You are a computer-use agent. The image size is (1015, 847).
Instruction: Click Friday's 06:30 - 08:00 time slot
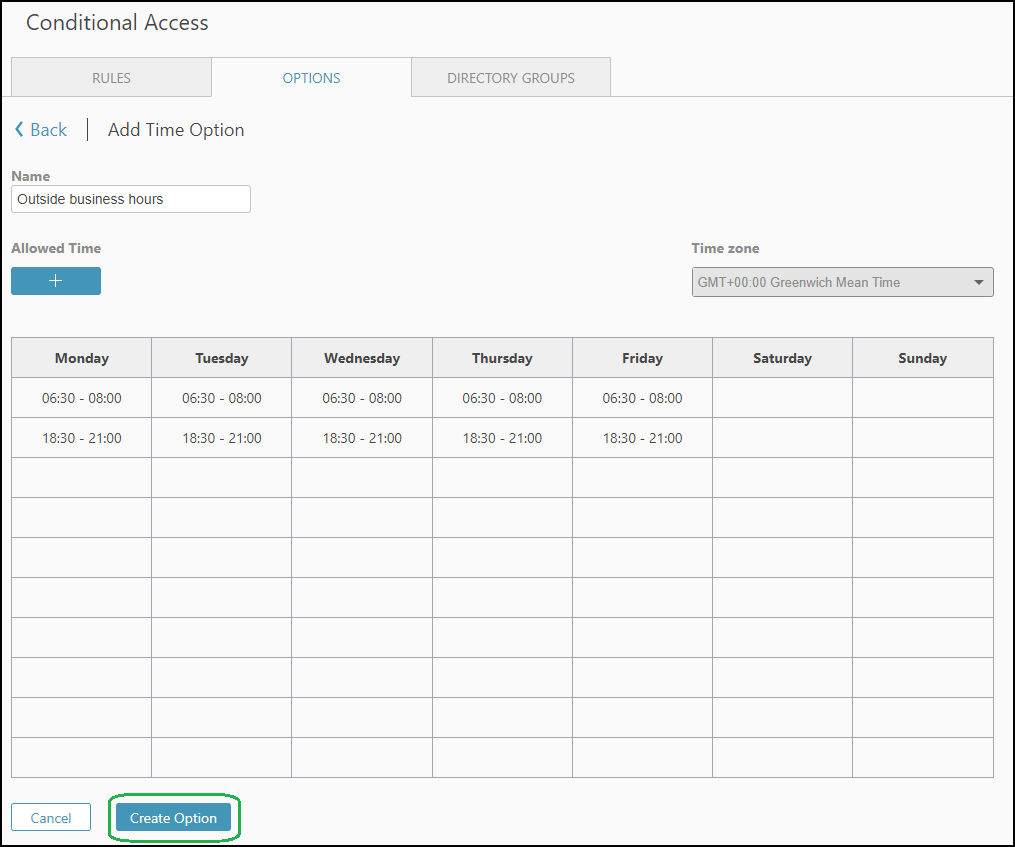[642, 398]
